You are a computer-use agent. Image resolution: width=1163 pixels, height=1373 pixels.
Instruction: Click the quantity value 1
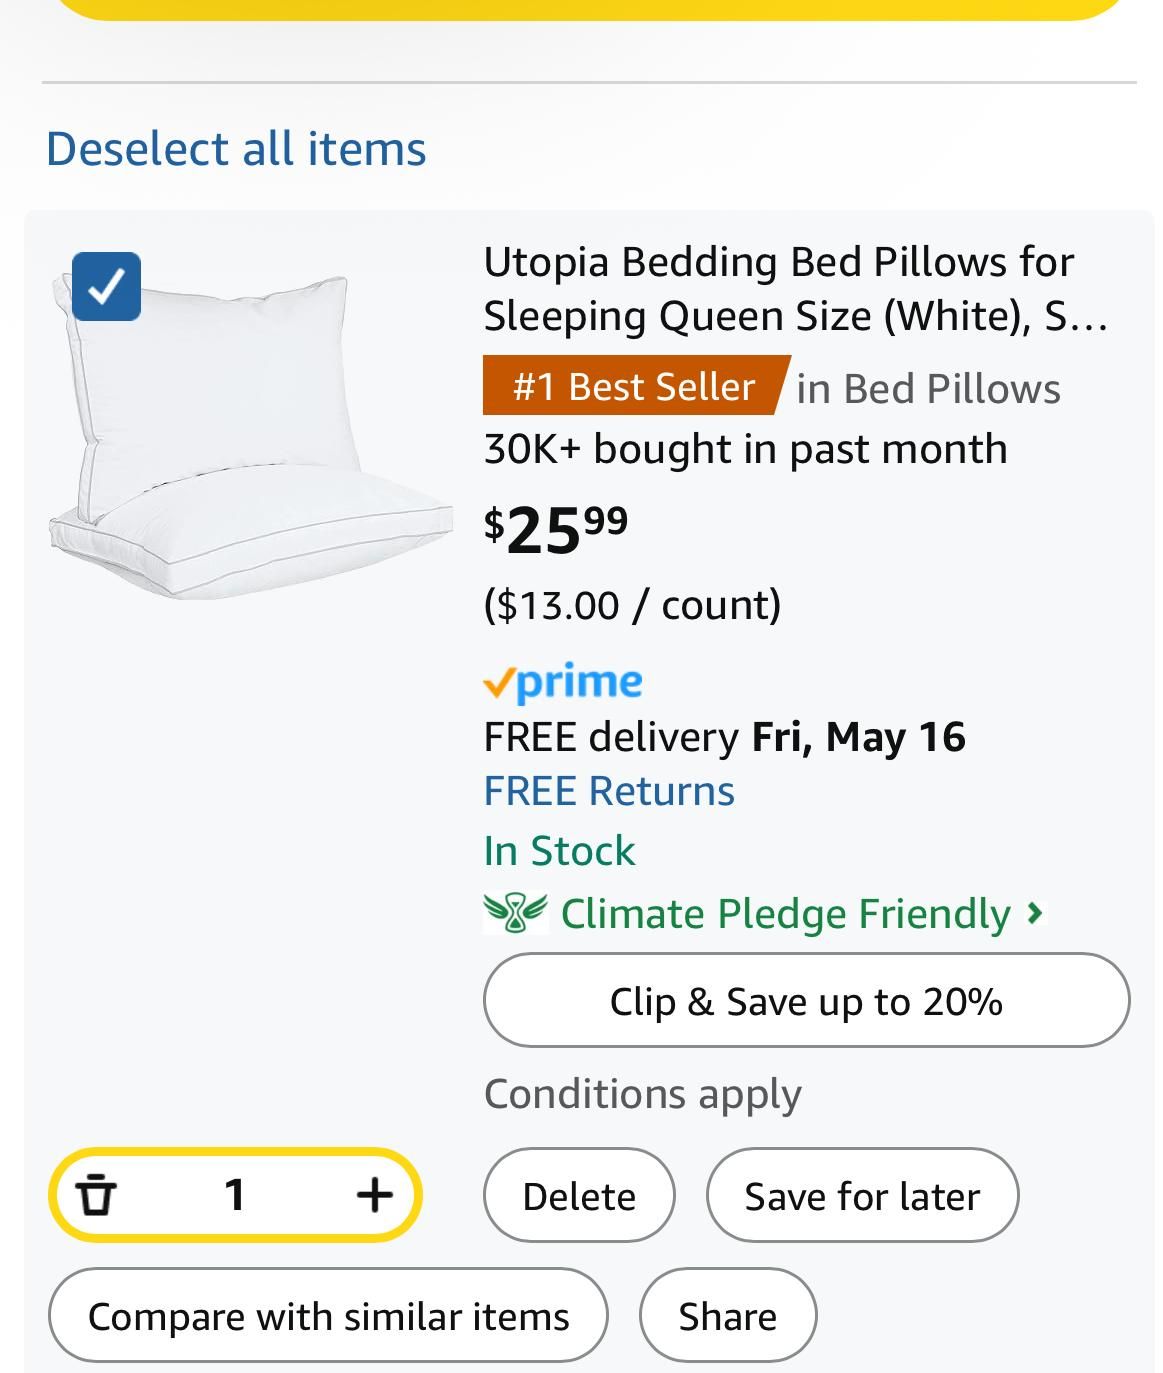(235, 1194)
